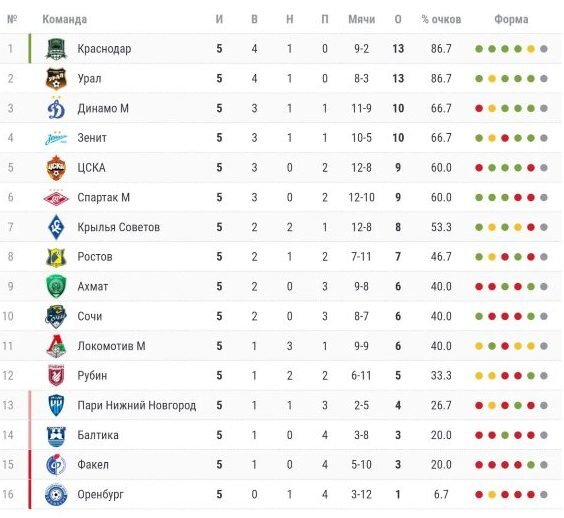Open the Krasnodar club crest icon
Viewport: 564px width, 518px height.
(x=56, y=49)
